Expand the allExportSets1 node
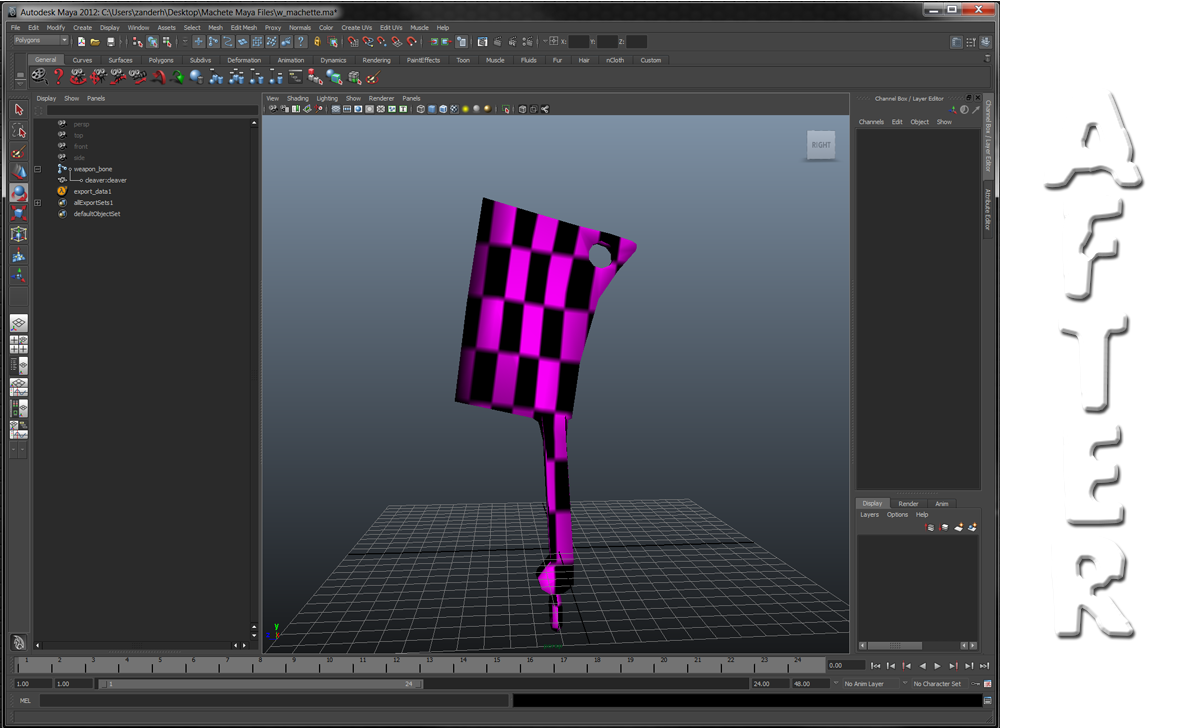Image resolution: width=1200 pixels, height=728 pixels. tap(37, 203)
